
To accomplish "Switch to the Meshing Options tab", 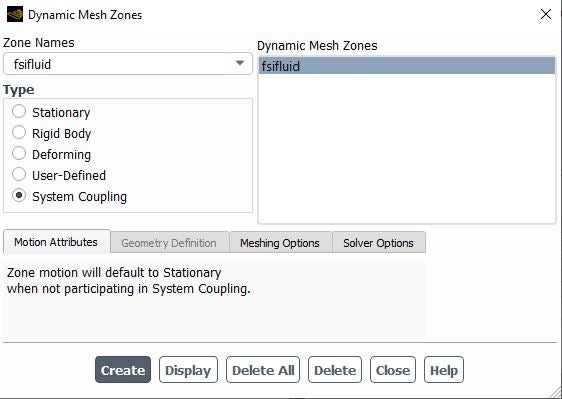I will pos(280,243).
